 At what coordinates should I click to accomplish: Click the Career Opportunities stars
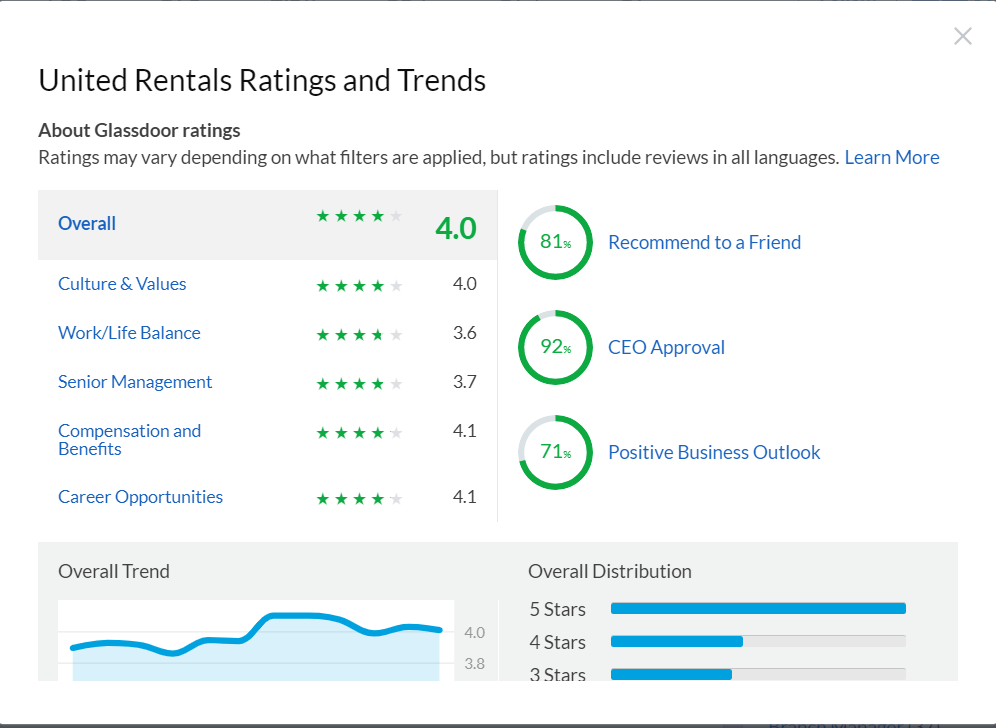pyautogui.click(x=360, y=499)
